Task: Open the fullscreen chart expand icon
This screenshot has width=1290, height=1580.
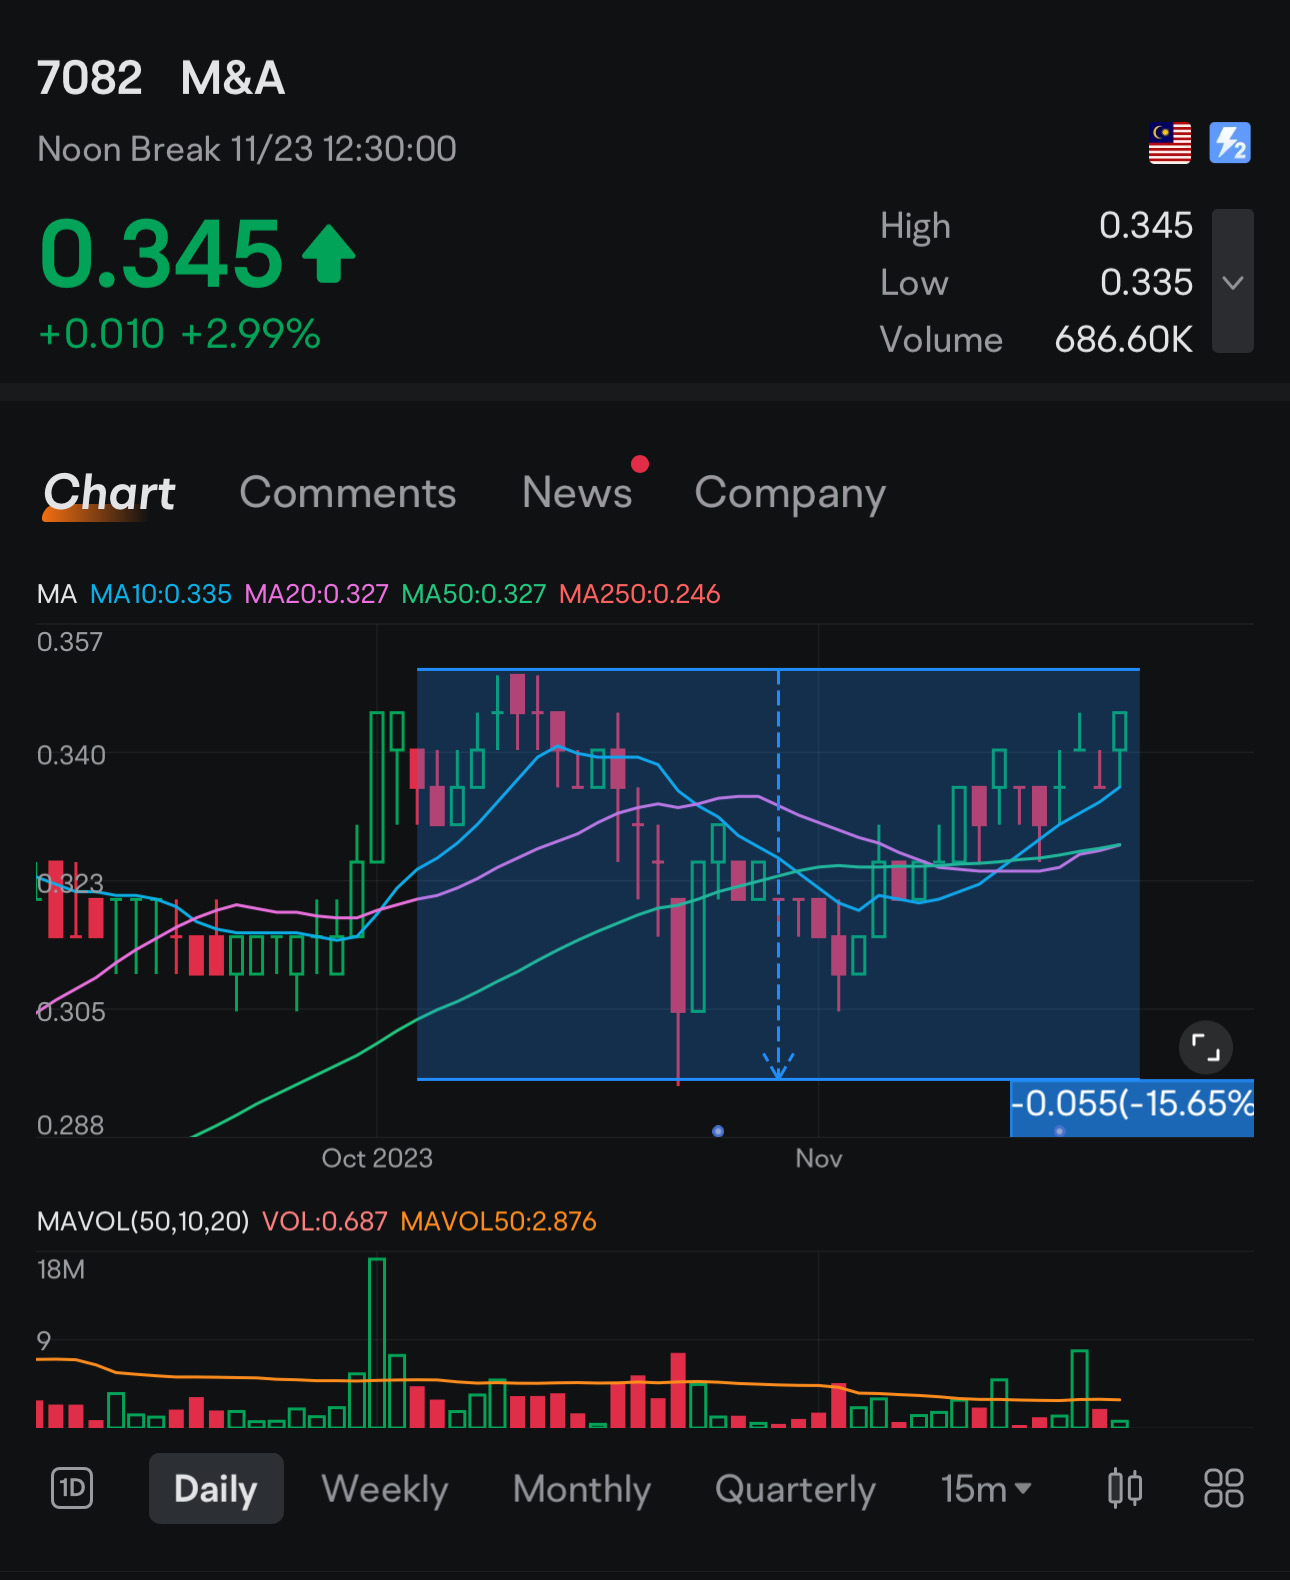Action: (x=1206, y=1048)
